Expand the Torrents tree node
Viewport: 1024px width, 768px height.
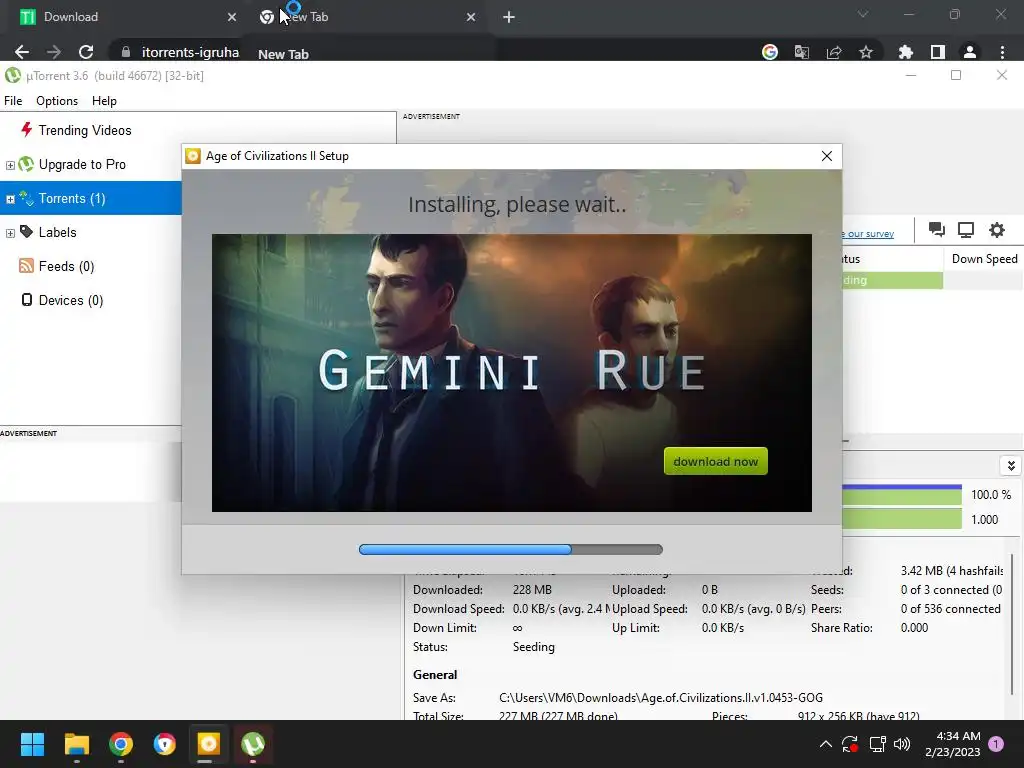tap(10, 199)
